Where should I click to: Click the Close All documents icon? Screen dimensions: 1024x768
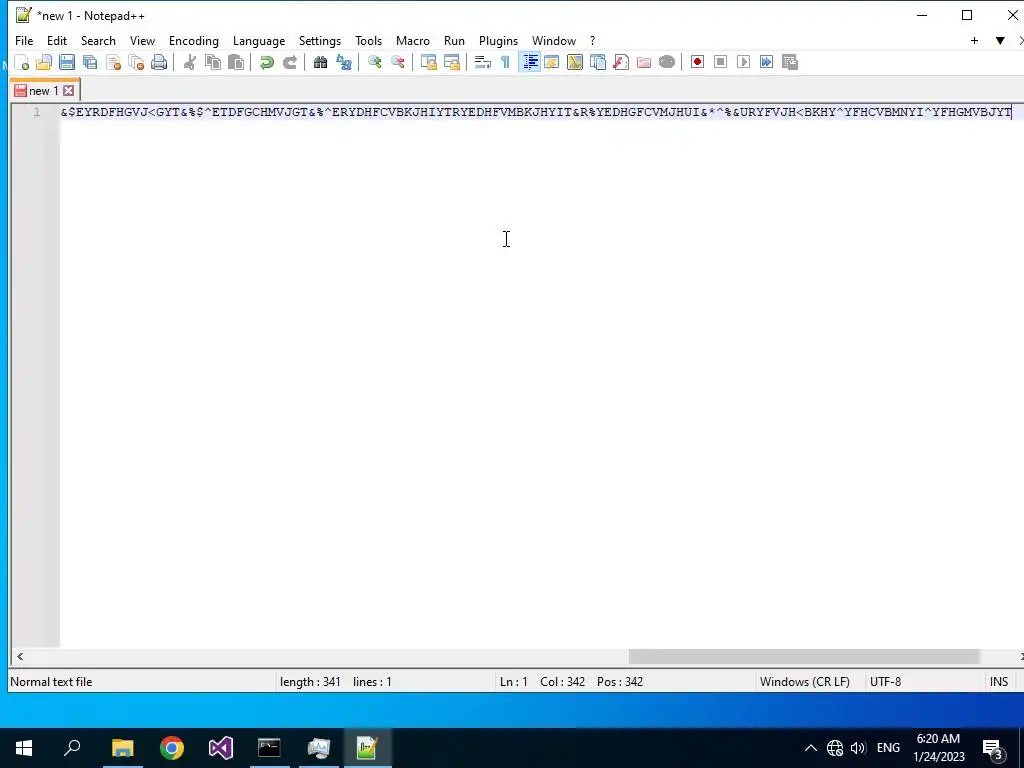(136, 62)
